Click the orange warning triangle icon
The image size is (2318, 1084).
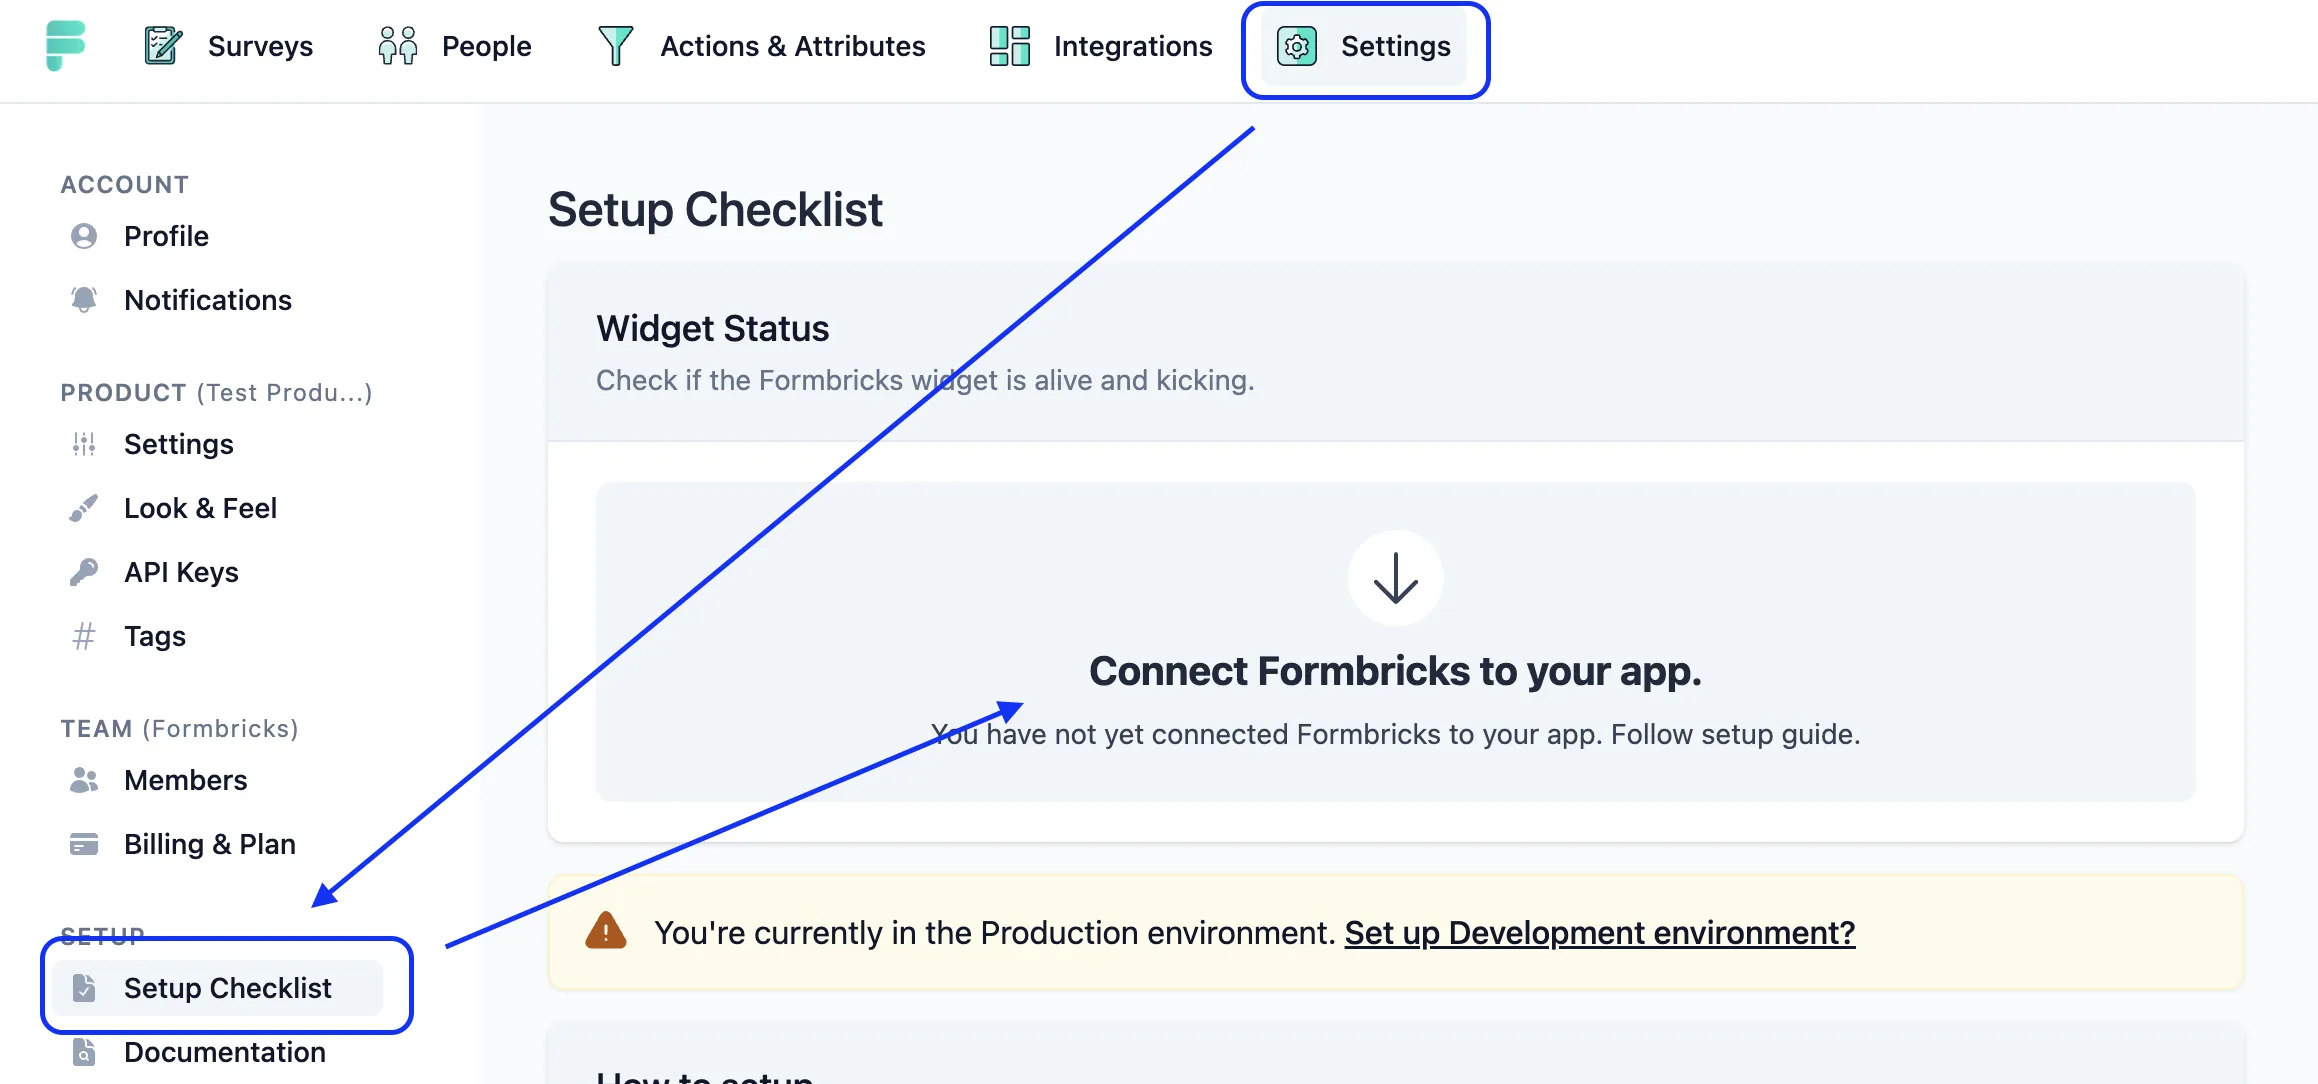tap(605, 931)
